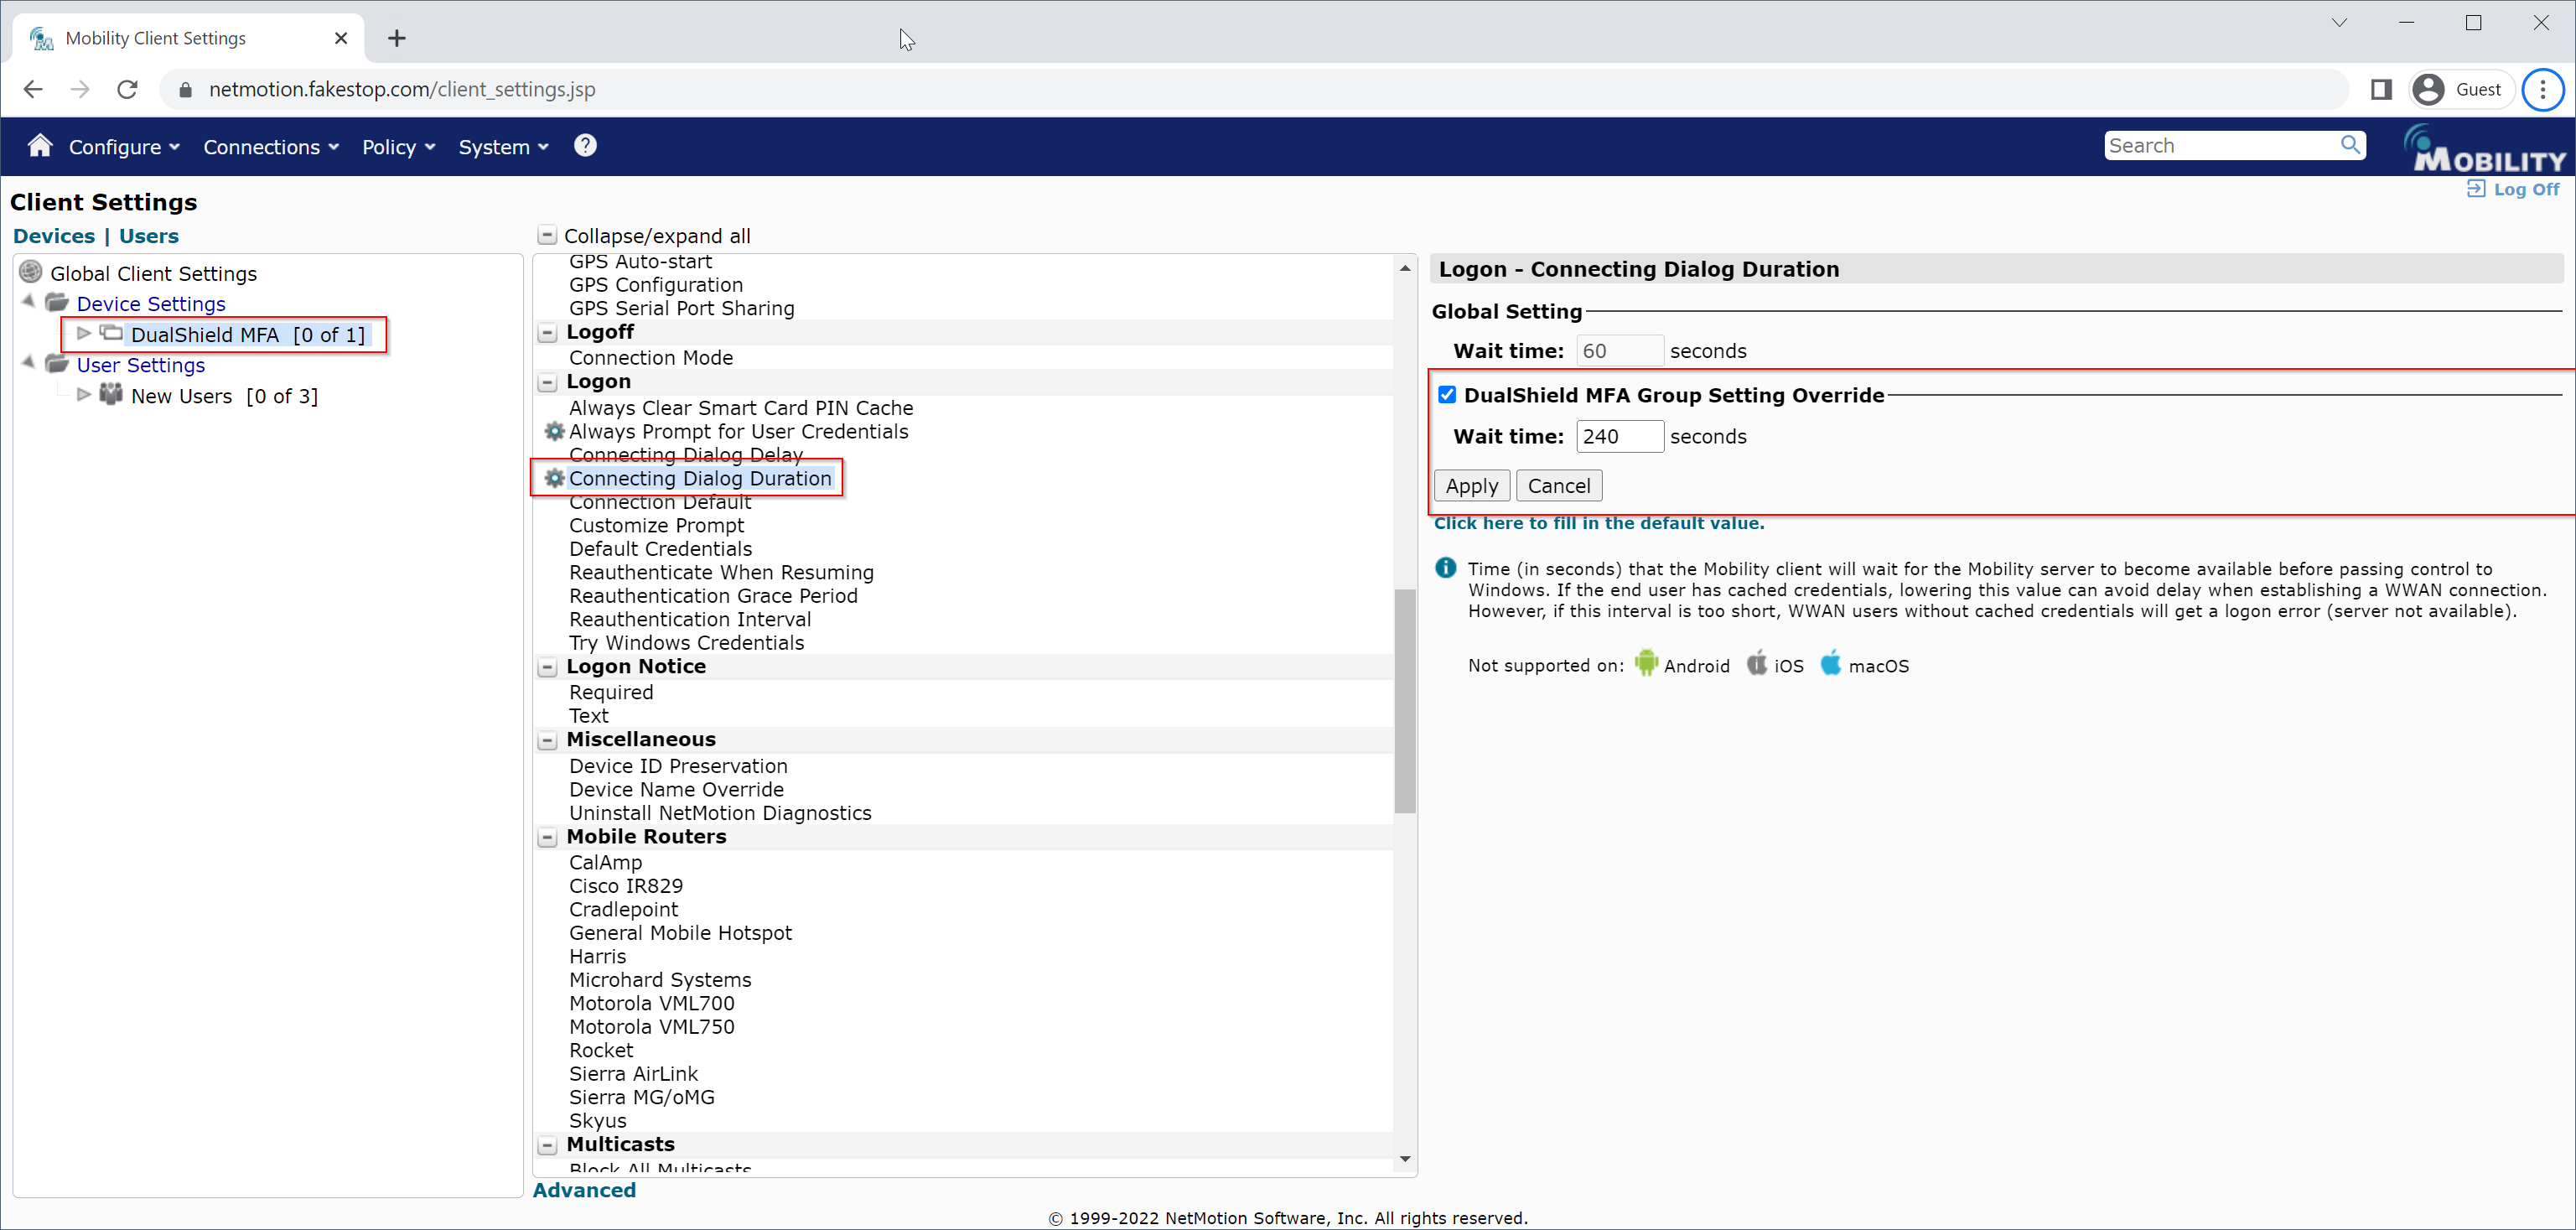Click the blue info icon beside description
Image resolution: width=2576 pixels, height=1230 pixels.
(x=1445, y=568)
